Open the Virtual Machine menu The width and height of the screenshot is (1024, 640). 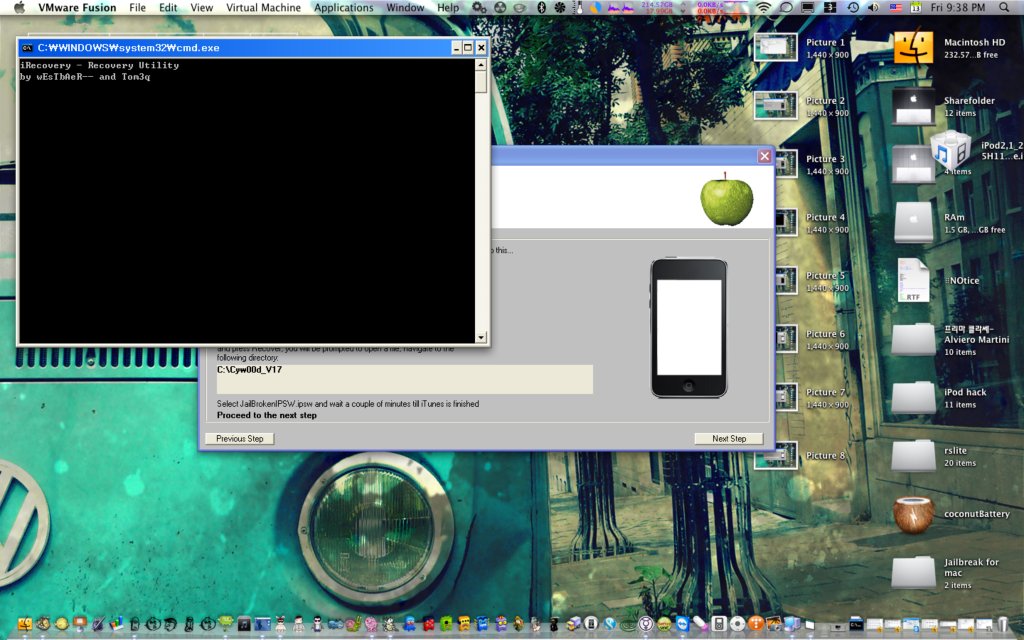(x=263, y=8)
